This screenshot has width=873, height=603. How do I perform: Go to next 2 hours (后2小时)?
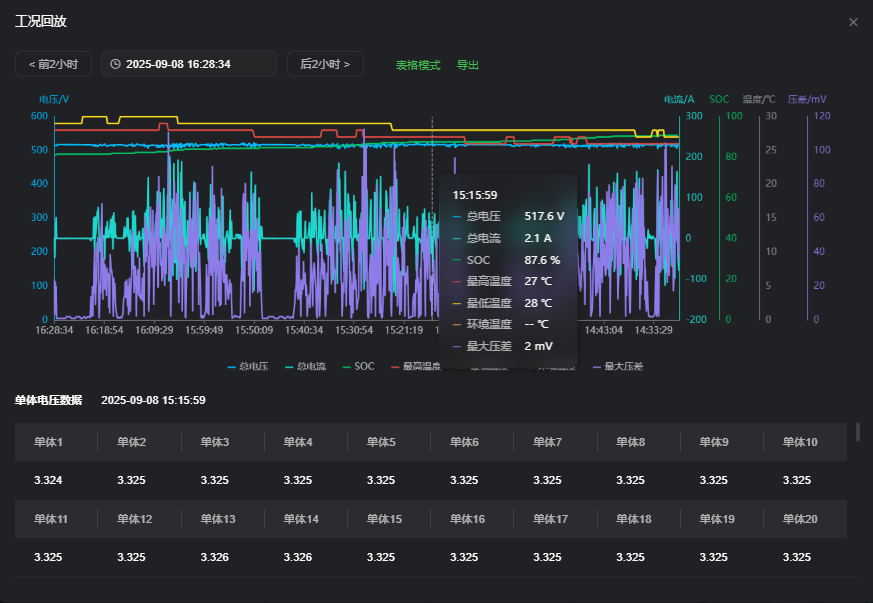click(x=325, y=64)
